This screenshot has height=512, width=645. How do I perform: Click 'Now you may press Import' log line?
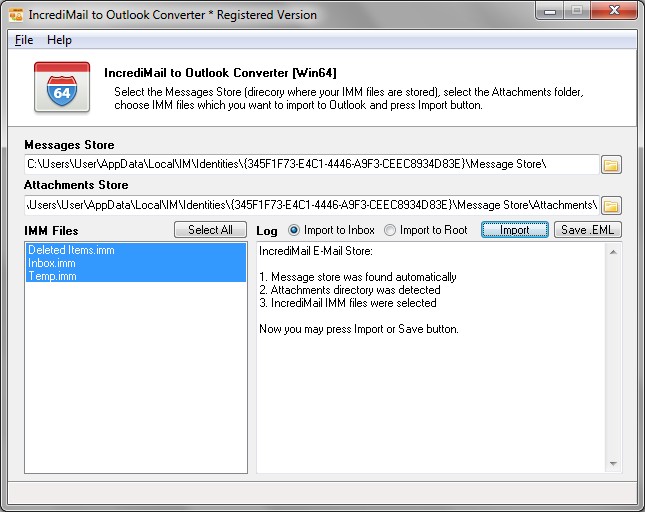[x=359, y=329]
